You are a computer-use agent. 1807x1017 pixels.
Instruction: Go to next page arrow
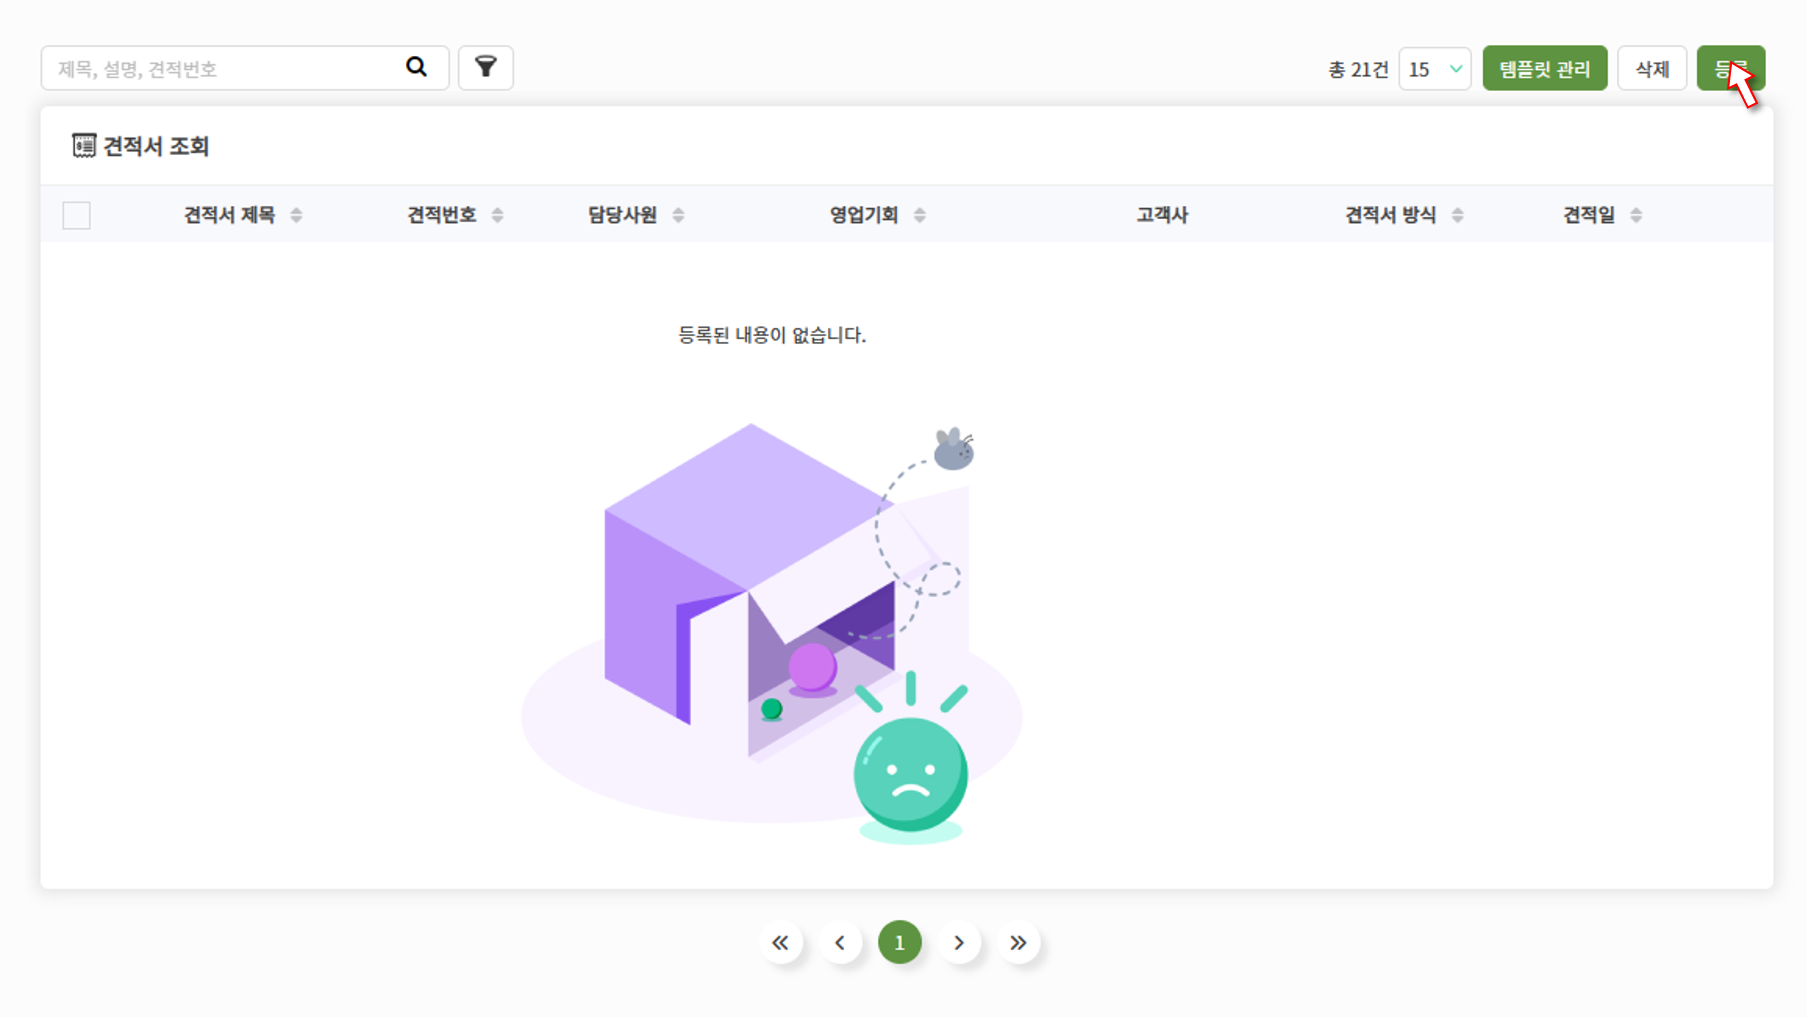tap(959, 942)
